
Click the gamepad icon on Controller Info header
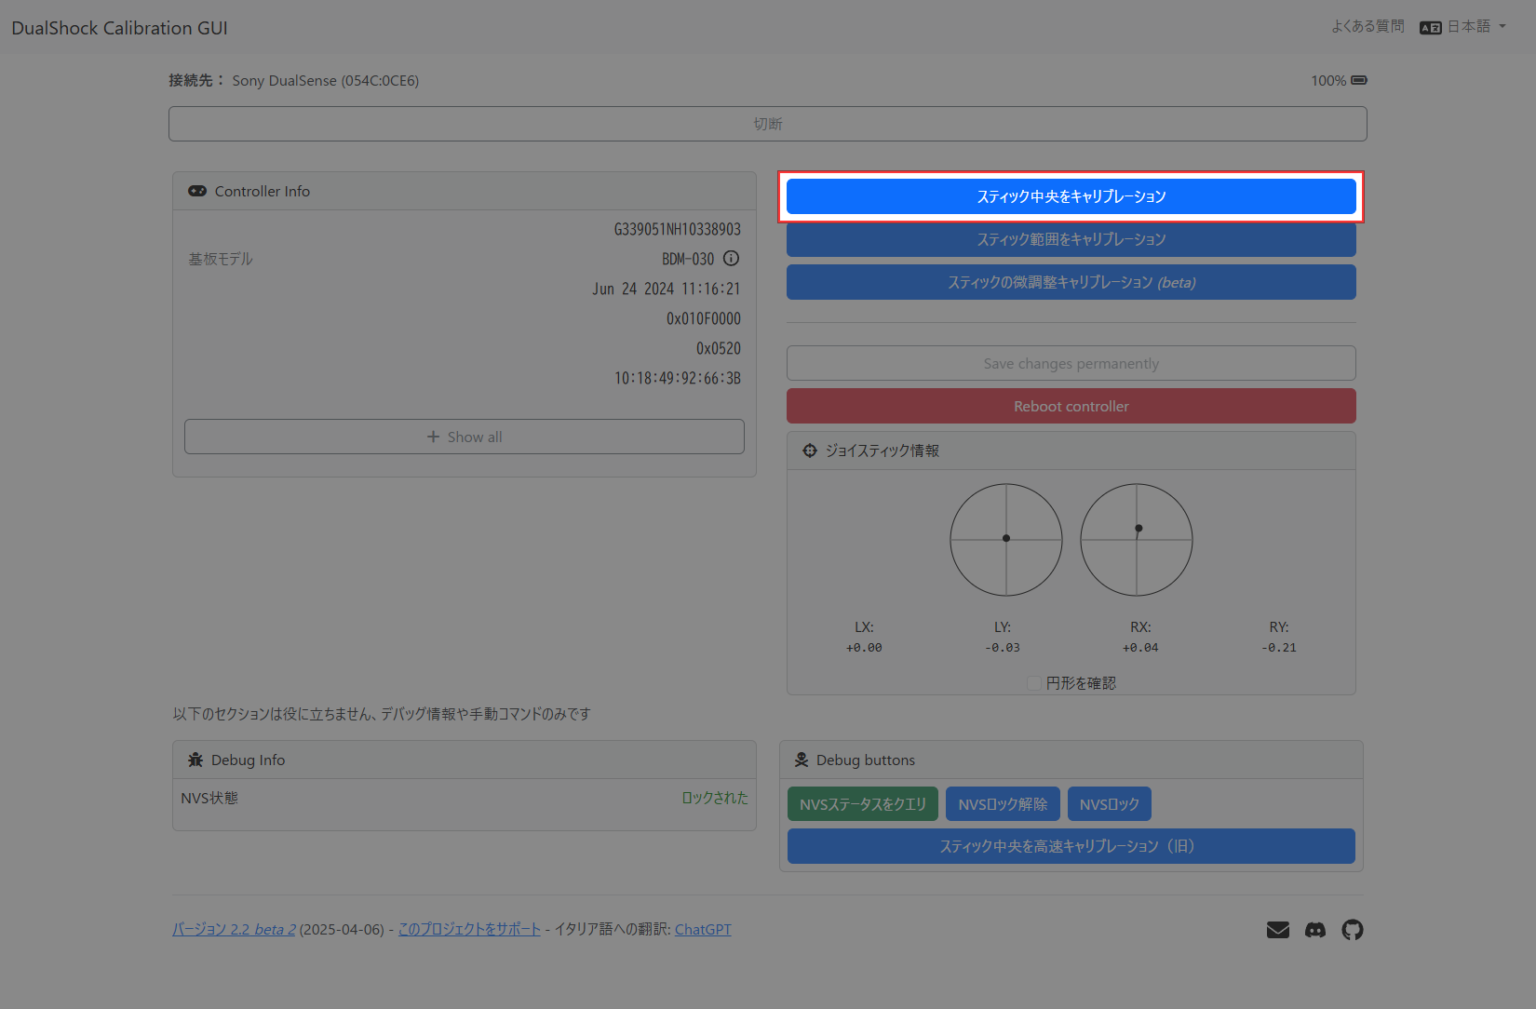[197, 190]
